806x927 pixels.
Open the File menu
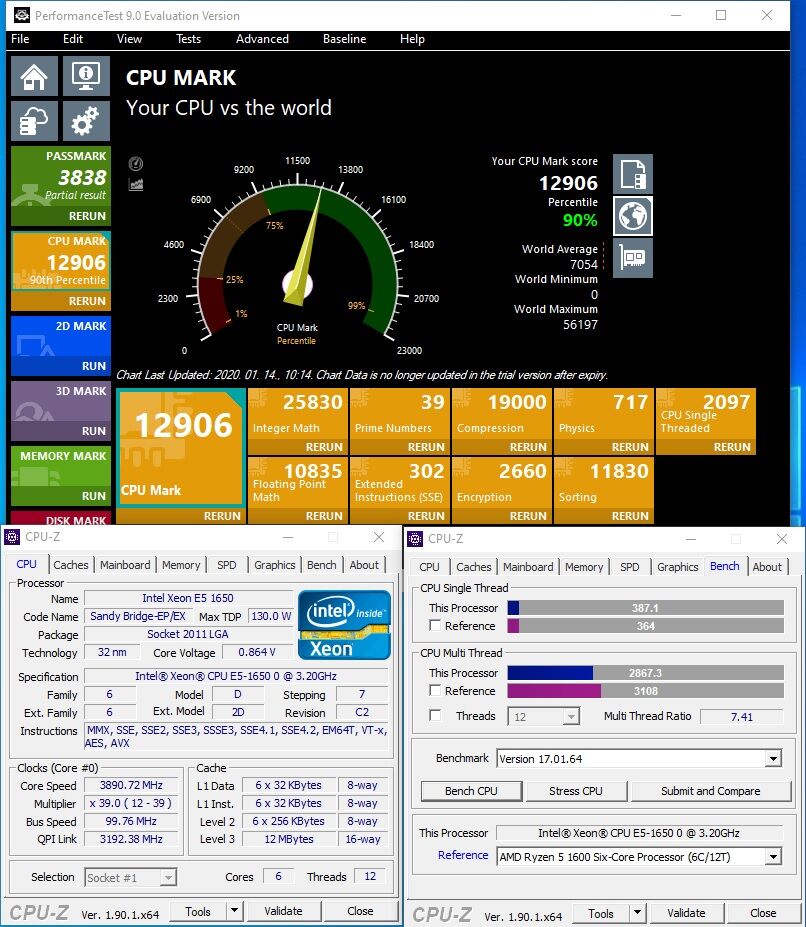click(x=20, y=39)
